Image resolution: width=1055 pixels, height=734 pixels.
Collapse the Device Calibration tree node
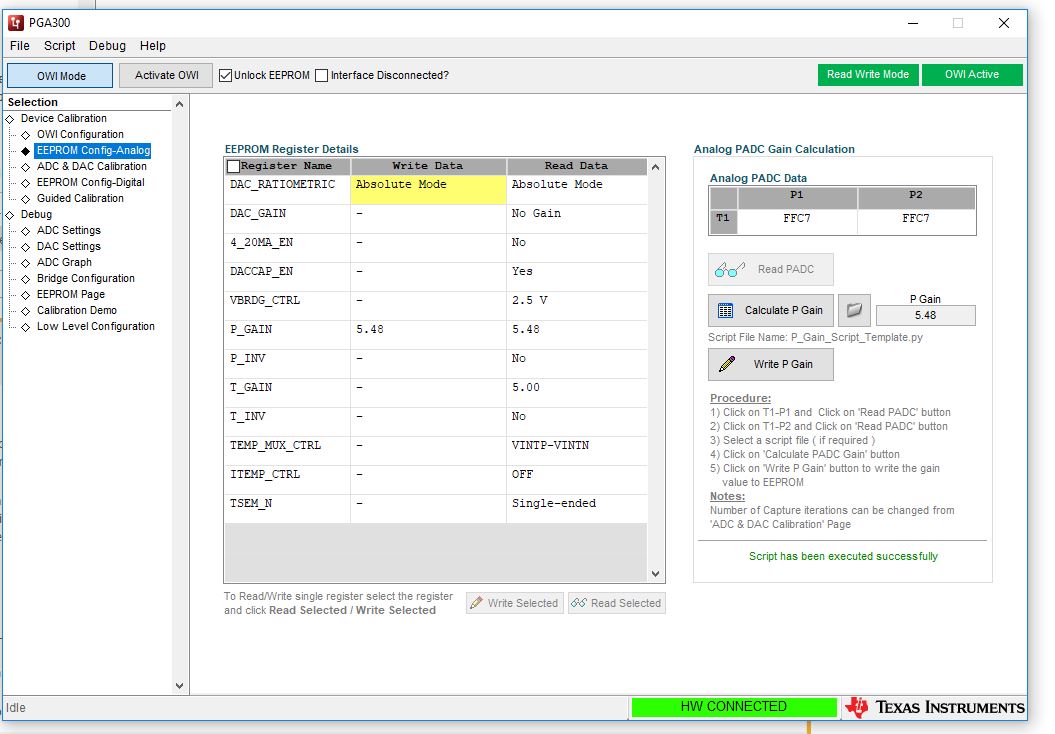pyautogui.click(x=9, y=119)
